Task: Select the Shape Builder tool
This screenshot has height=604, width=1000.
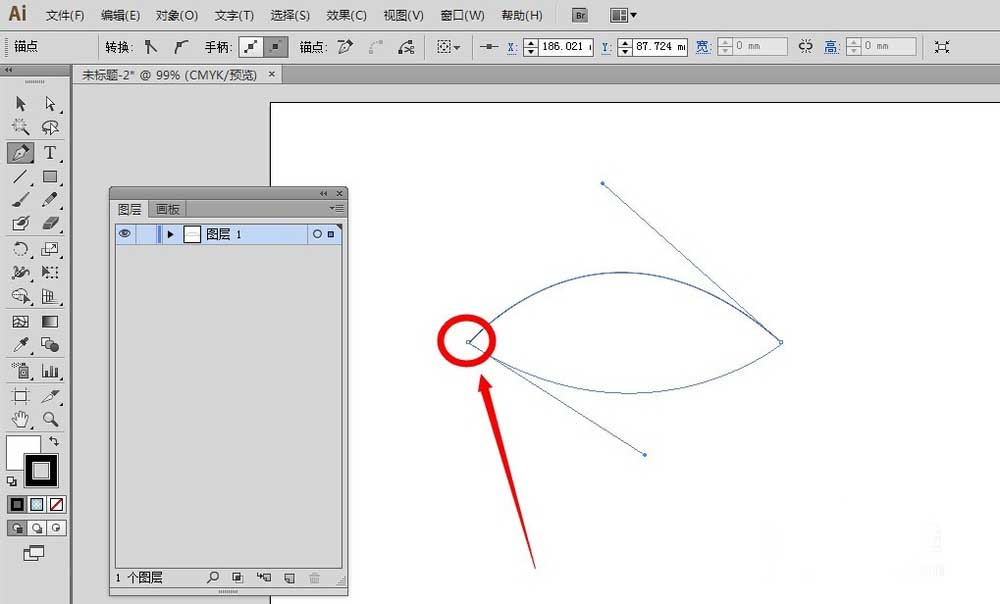Action: point(20,297)
